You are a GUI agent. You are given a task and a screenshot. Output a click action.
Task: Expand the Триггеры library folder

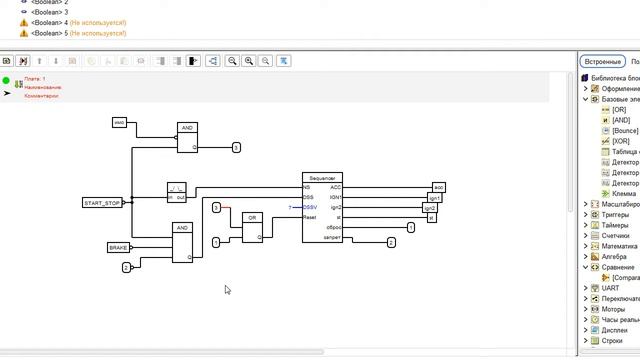pyautogui.click(x=585, y=215)
